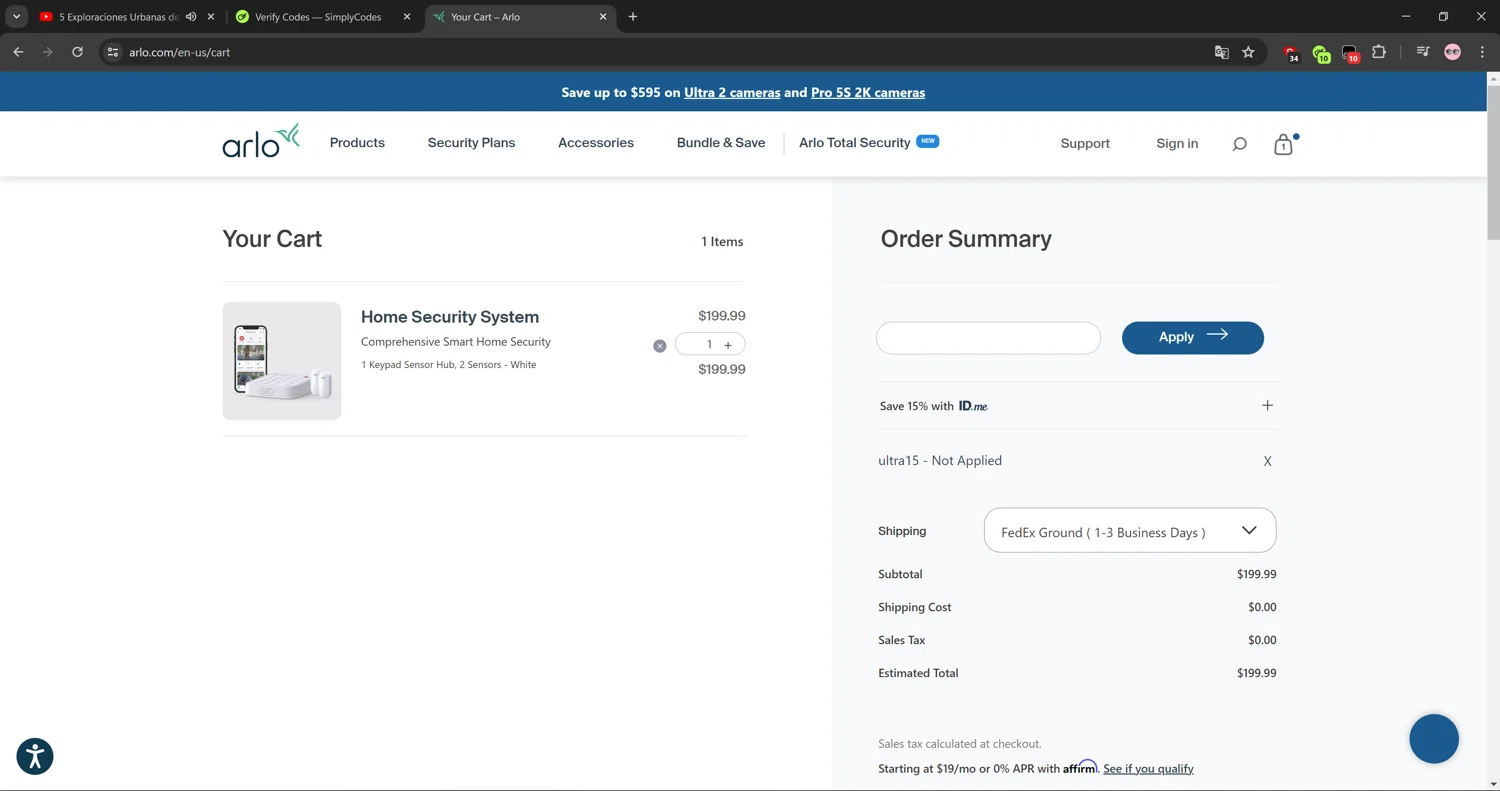Expand the Save 15% with ID.me section
The image size is (1500, 791).
(x=1267, y=405)
